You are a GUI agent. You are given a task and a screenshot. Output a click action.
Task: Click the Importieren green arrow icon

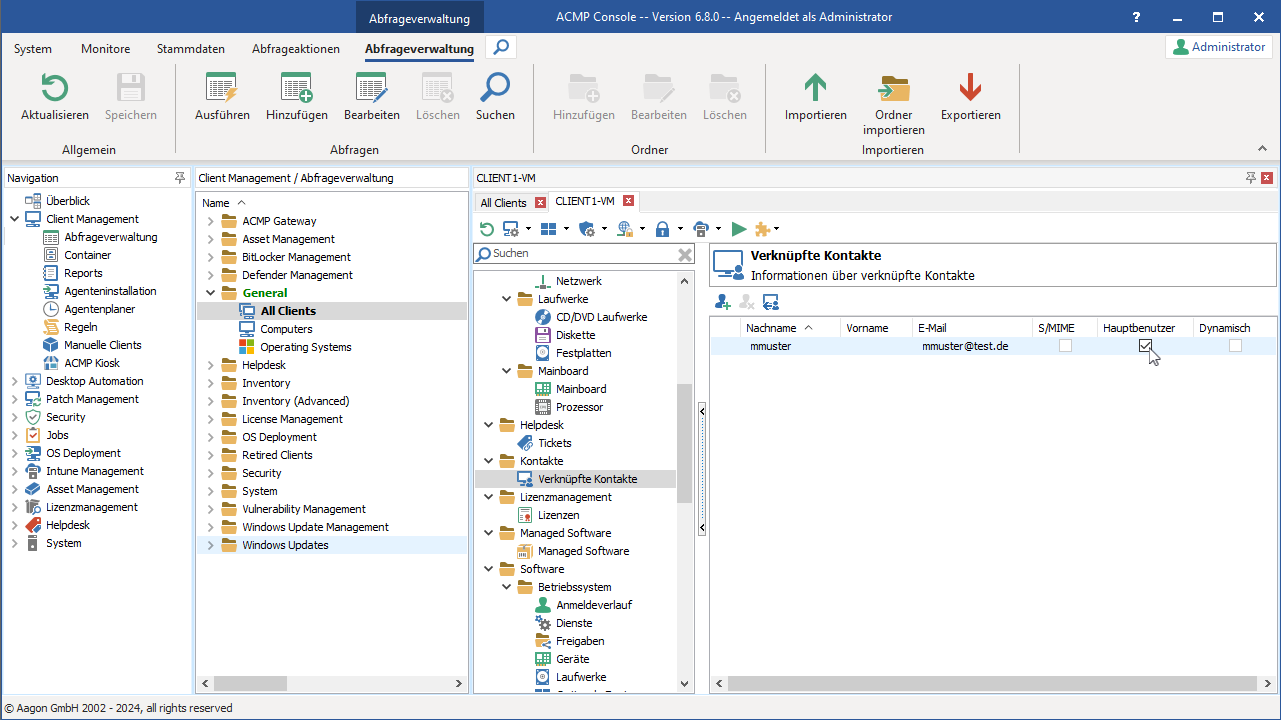(x=815, y=89)
